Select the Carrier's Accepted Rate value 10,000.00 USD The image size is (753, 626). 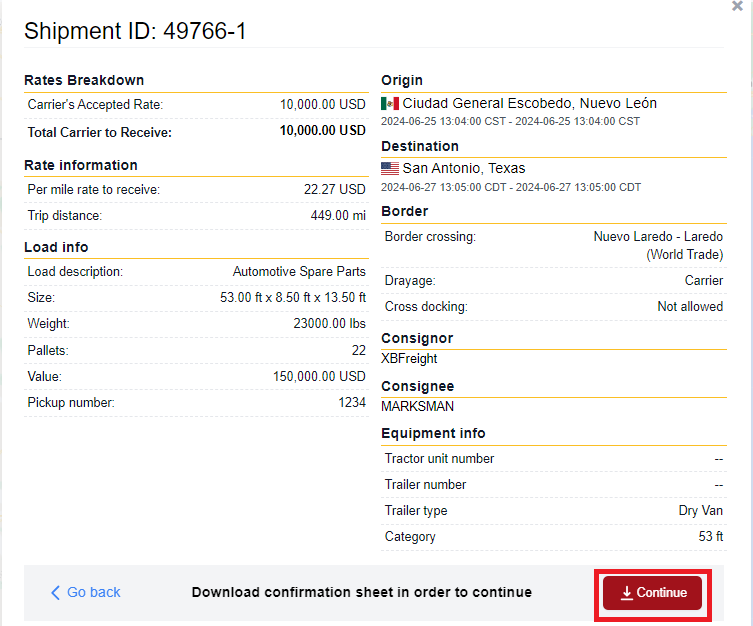click(323, 104)
